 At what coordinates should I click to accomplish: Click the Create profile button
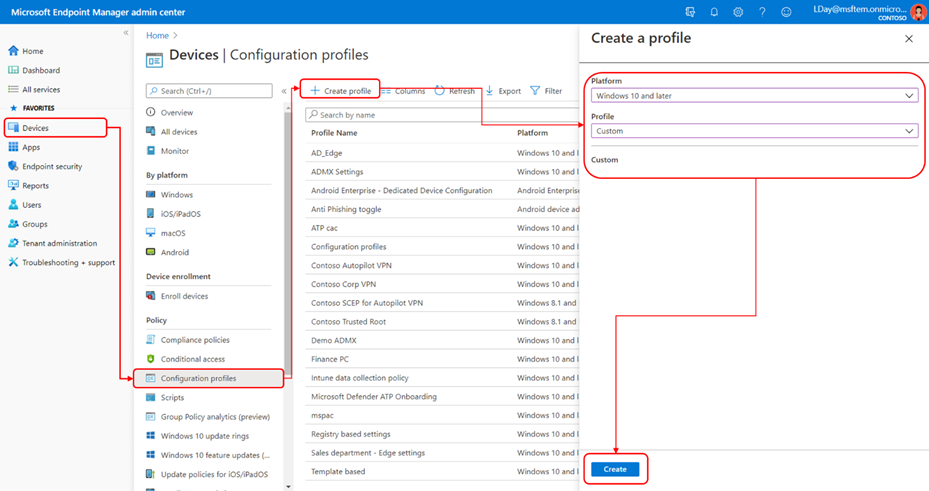tap(340, 91)
